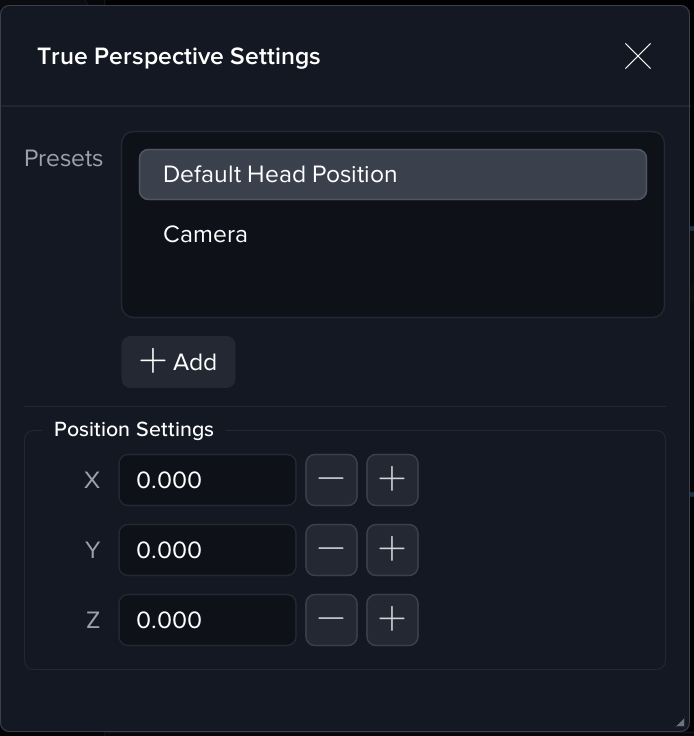Decrease the X position value
This screenshot has width=694, height=736.
pos(331,480)
